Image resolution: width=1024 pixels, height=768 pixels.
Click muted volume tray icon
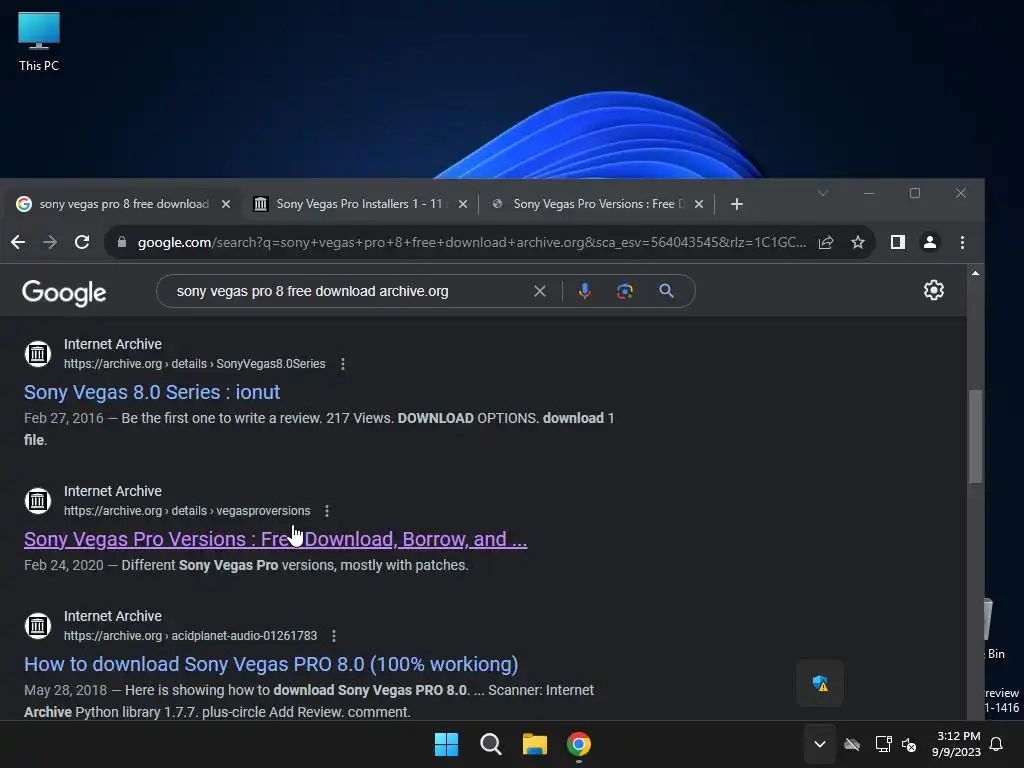[908, 744]
